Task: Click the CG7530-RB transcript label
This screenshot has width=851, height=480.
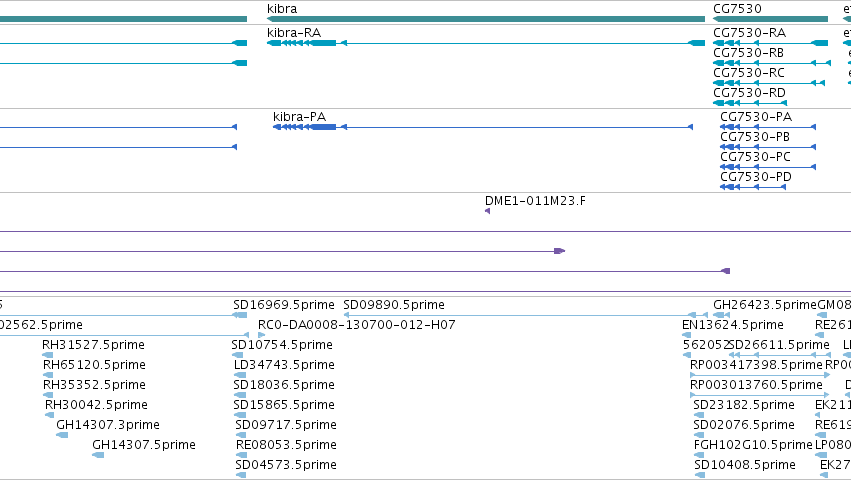Action: [x=748, y=53]
